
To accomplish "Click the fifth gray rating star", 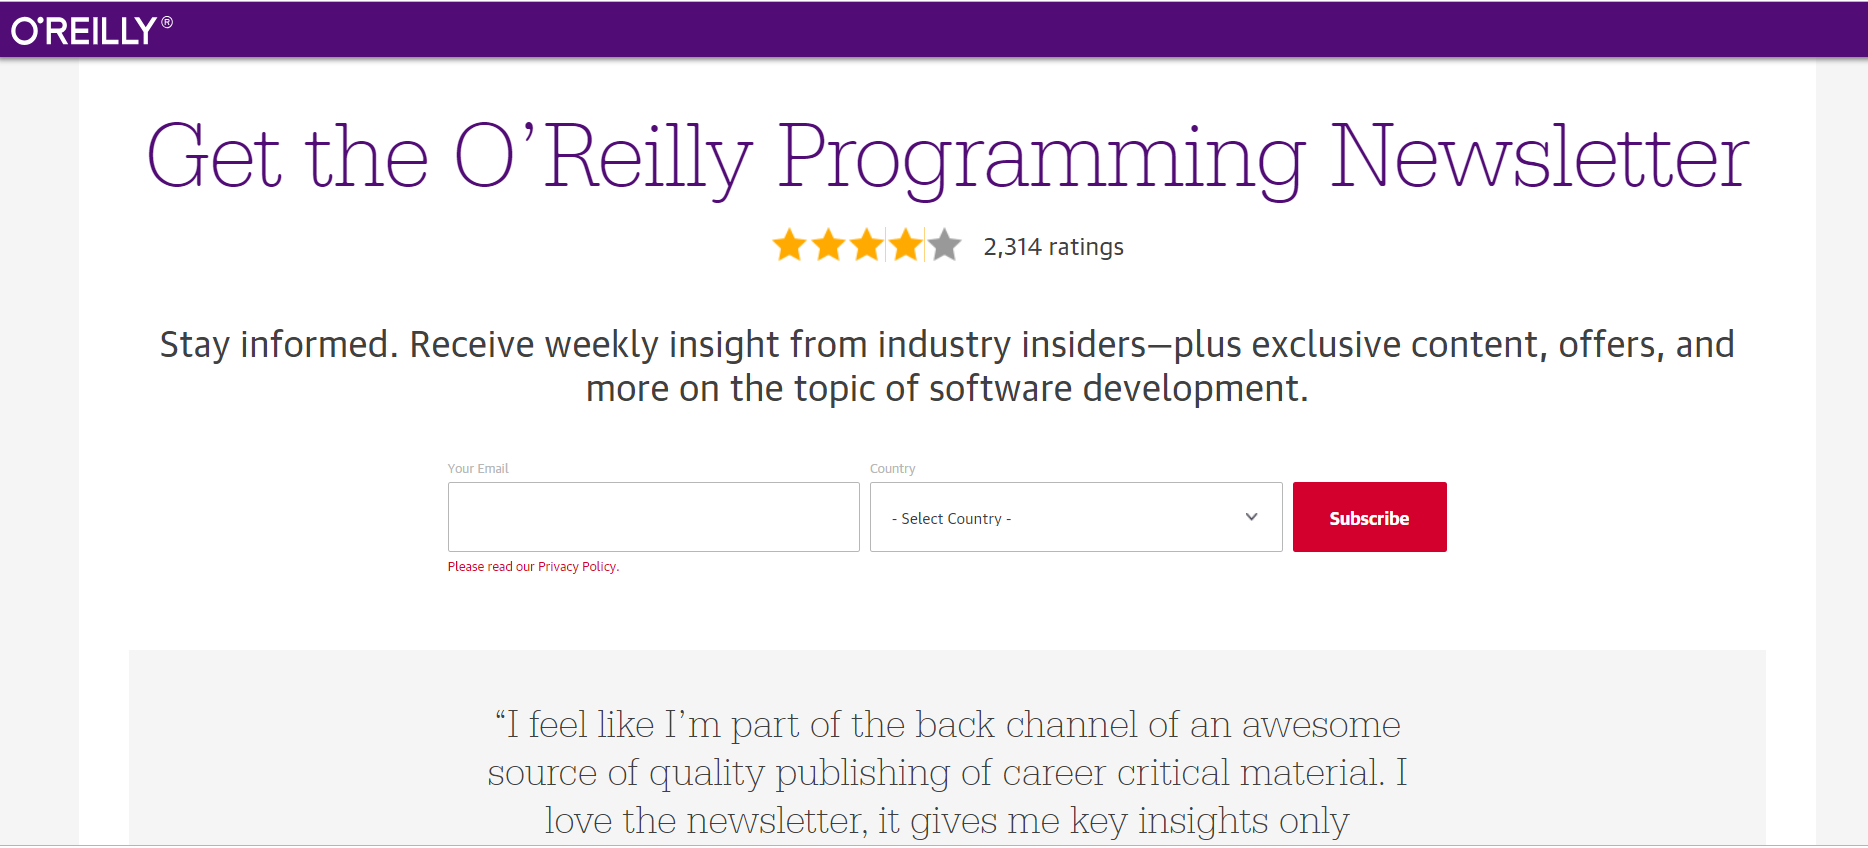I will (x=945, y=245).
